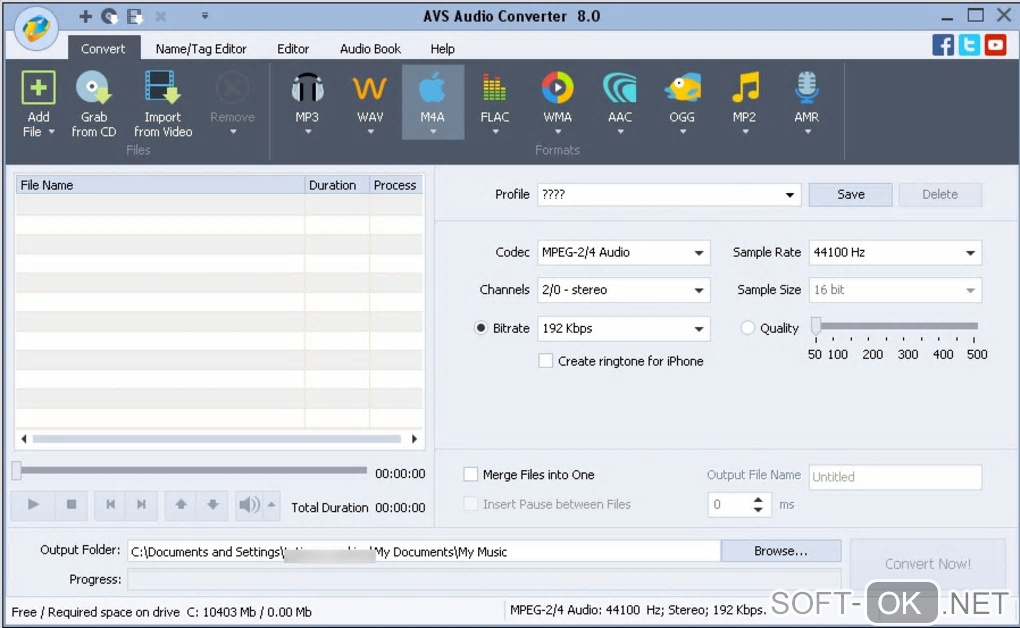The image size is (1020, 628).
Task: Click Import from Video icon
Action: point(163,88)
